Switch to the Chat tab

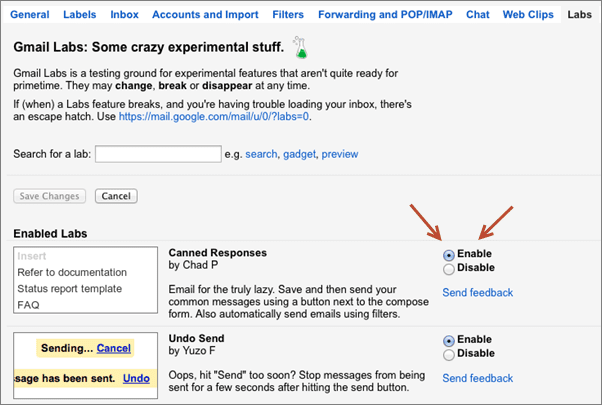click(x=478, y=15)
